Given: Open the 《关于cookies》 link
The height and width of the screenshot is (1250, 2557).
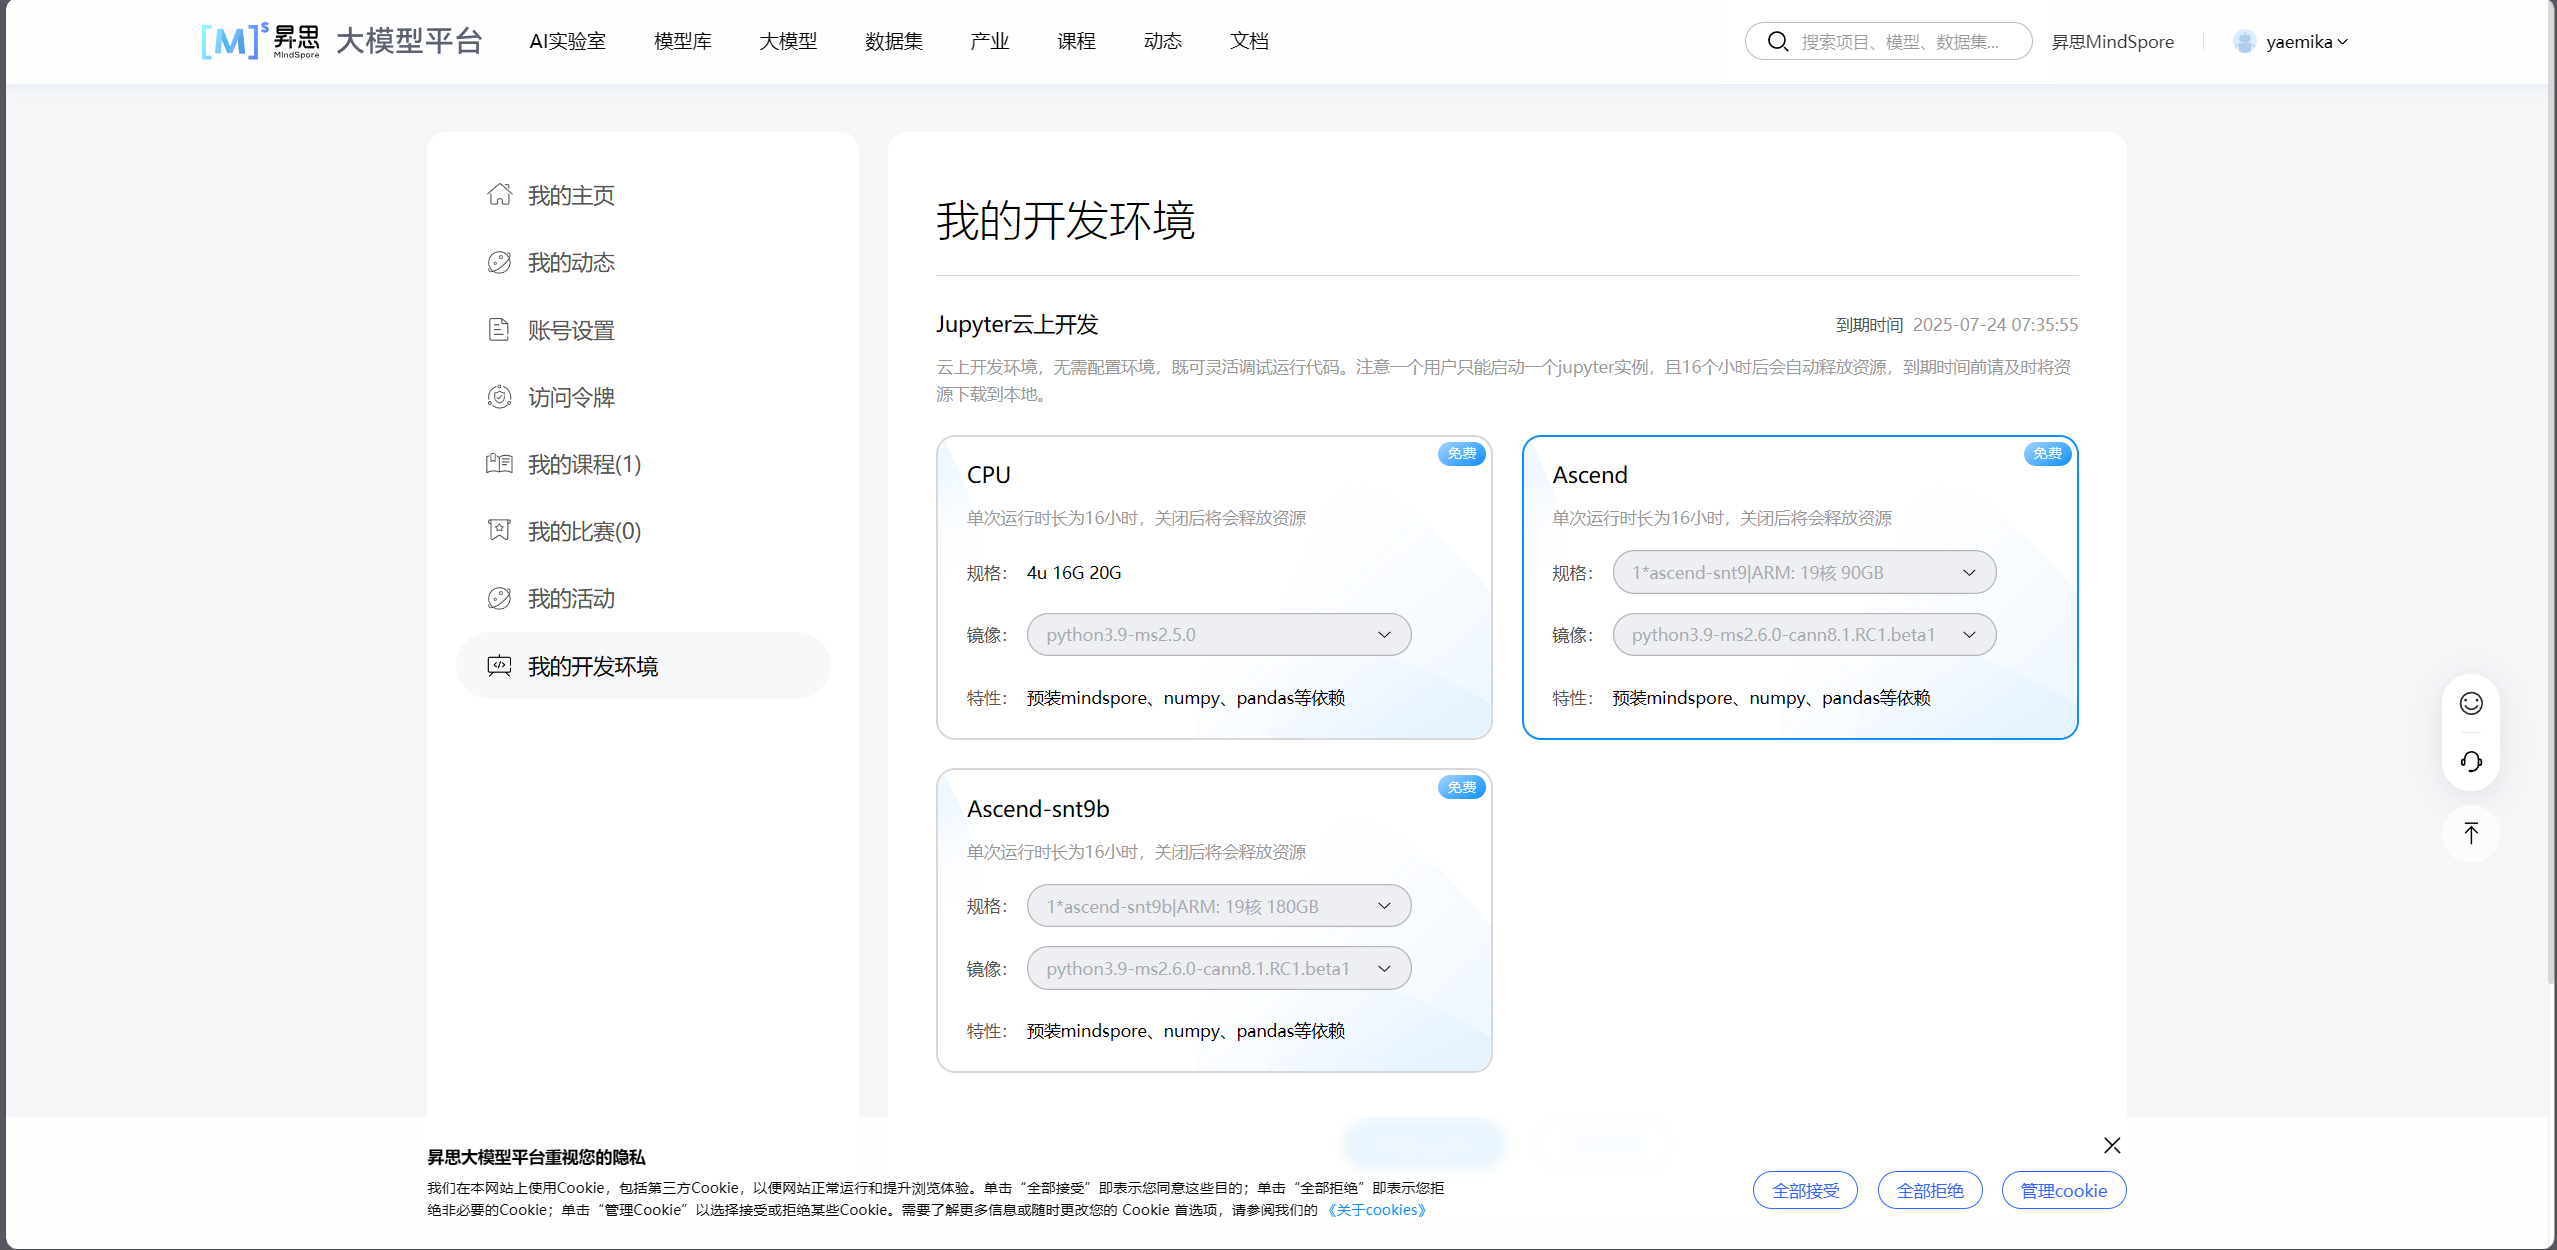Looking at the screenshot, I should pyautogui.click(x=1376, y=1210).
